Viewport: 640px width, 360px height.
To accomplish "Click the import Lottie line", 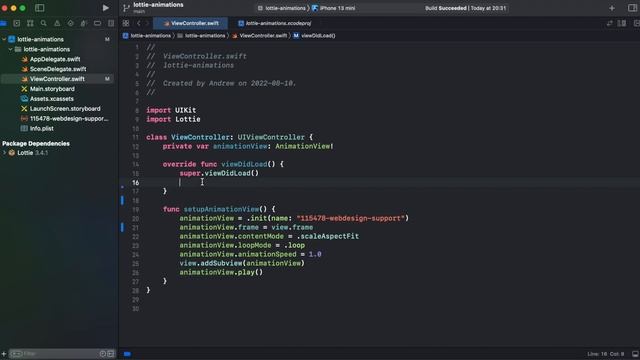I will [x=173, y=119].
